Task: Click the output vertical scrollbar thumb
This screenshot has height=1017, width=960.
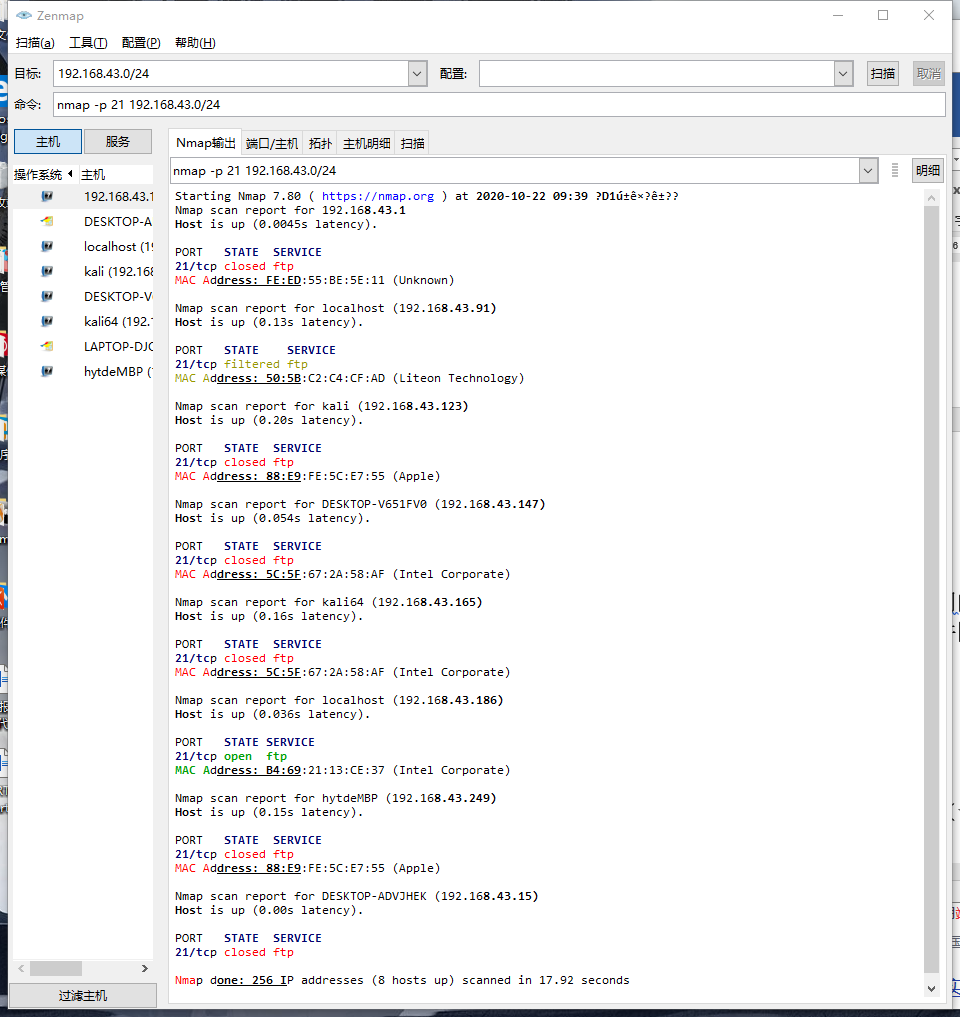Action: coord(931,590)
